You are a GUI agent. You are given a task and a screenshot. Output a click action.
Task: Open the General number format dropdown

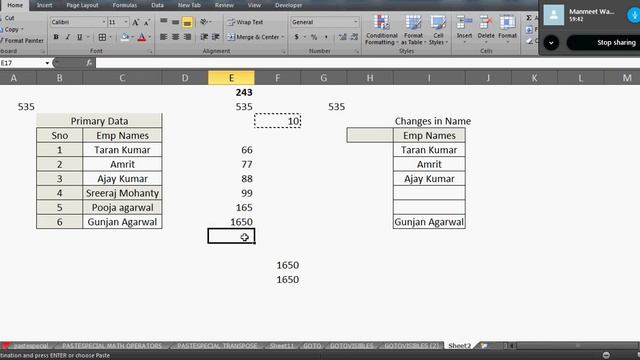tap(356, 22)
